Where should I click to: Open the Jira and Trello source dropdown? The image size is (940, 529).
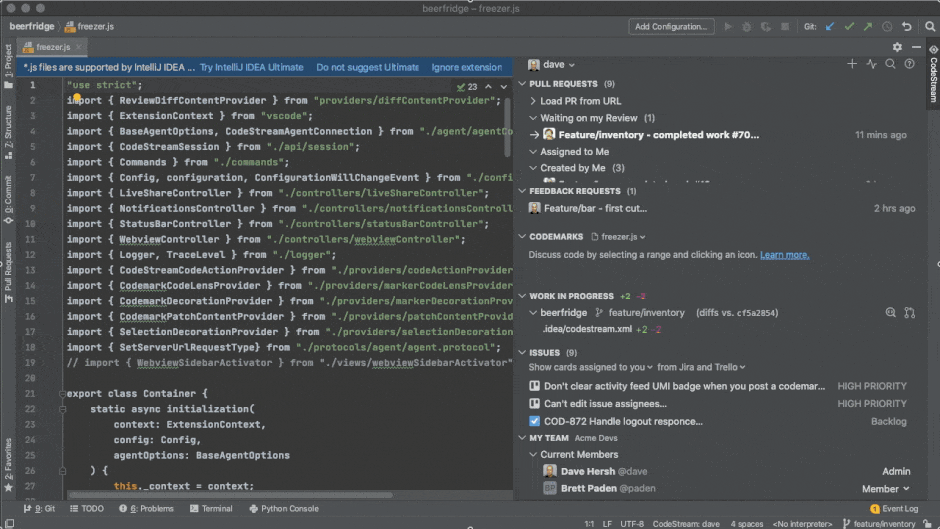tap(701, 367)
